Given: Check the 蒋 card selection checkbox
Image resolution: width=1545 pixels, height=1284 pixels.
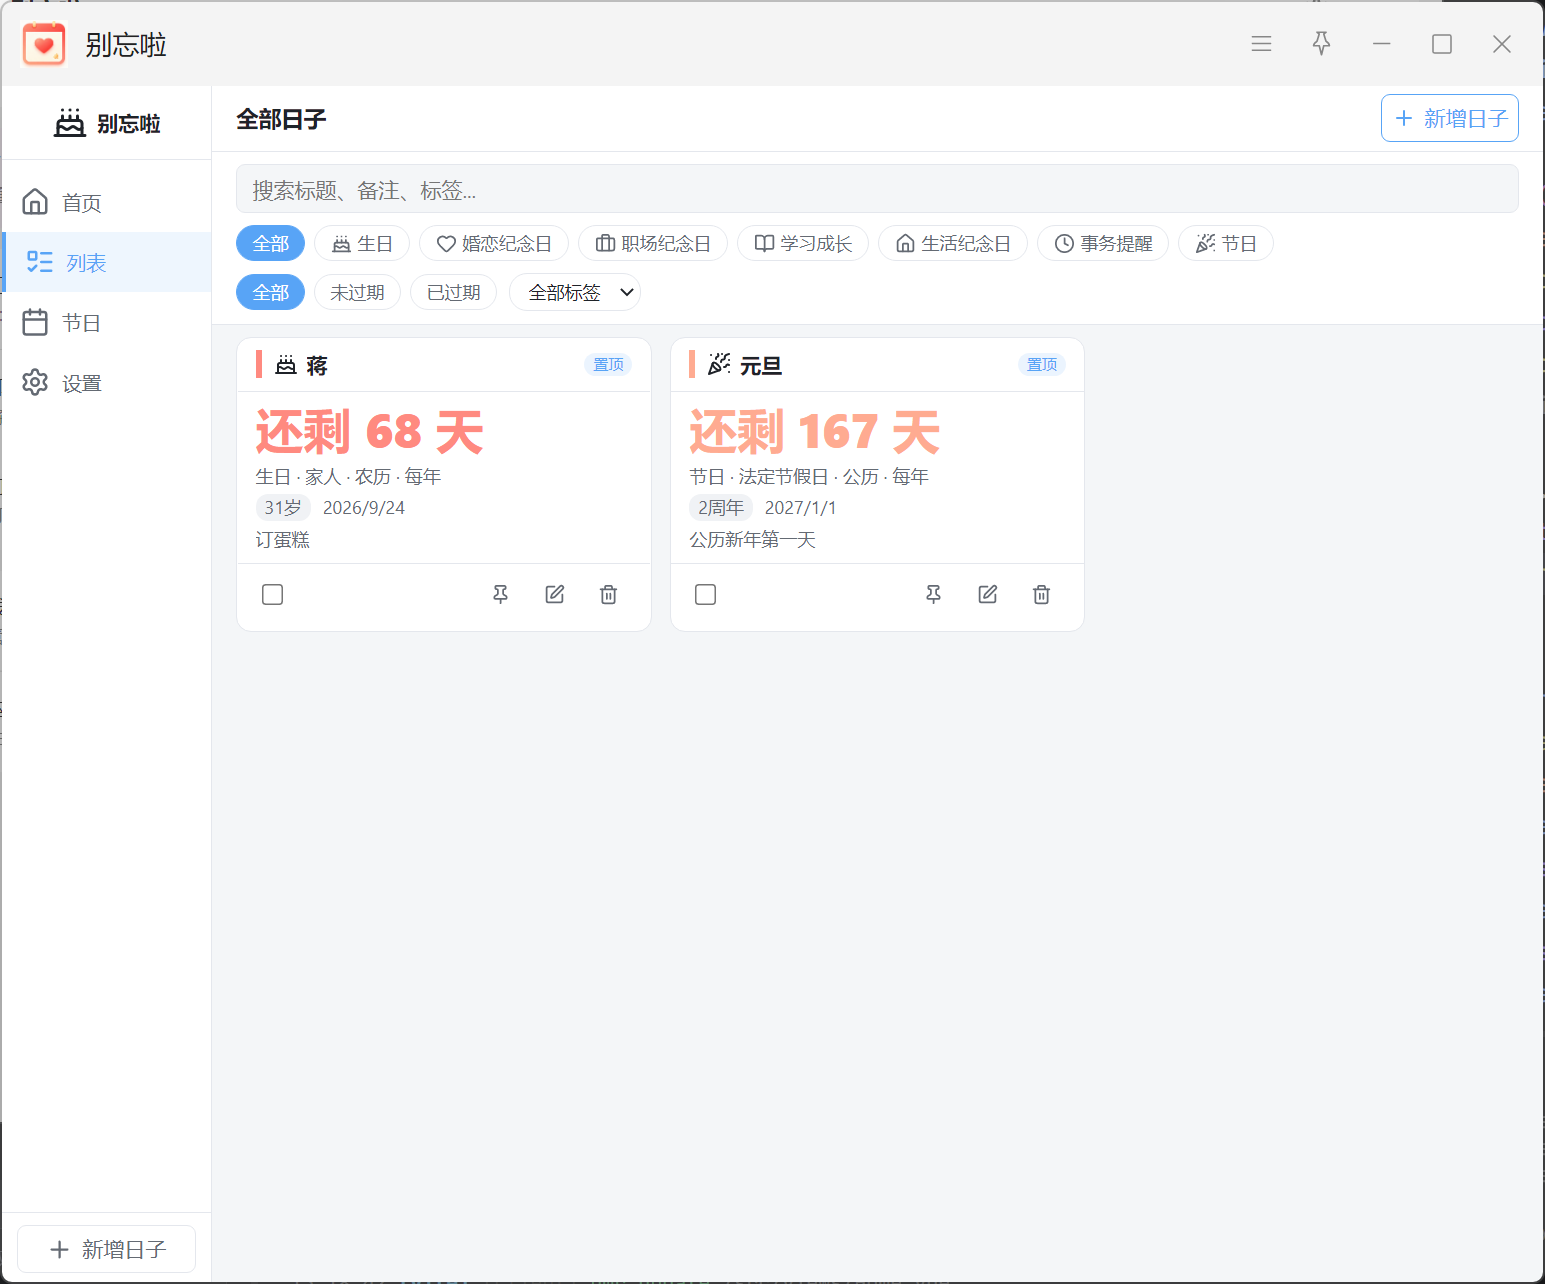Looking at the screenshot, I should pos(272,595).
